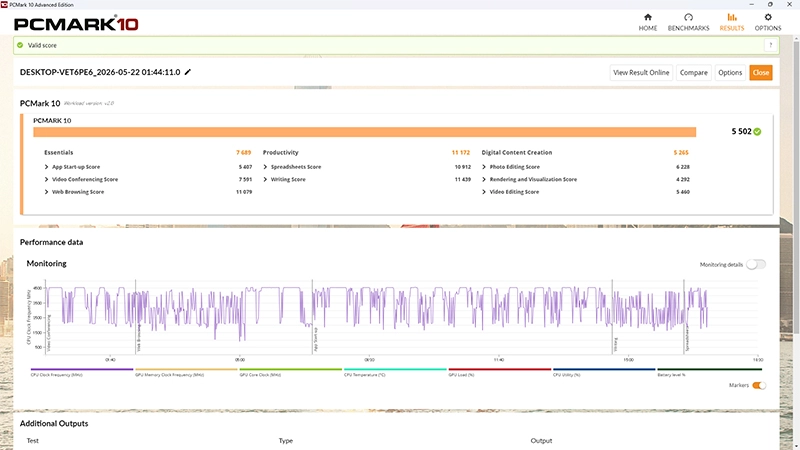Click the PCMark 10 logo
Viewport: 800px width, 450px height.
point(76,23)
